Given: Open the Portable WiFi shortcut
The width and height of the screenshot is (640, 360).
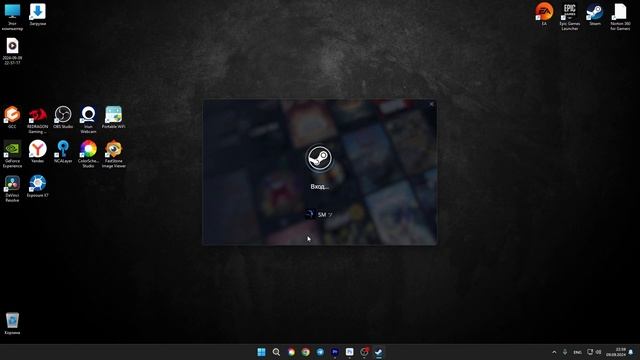Looking at the screenshot, I should 113,118.
